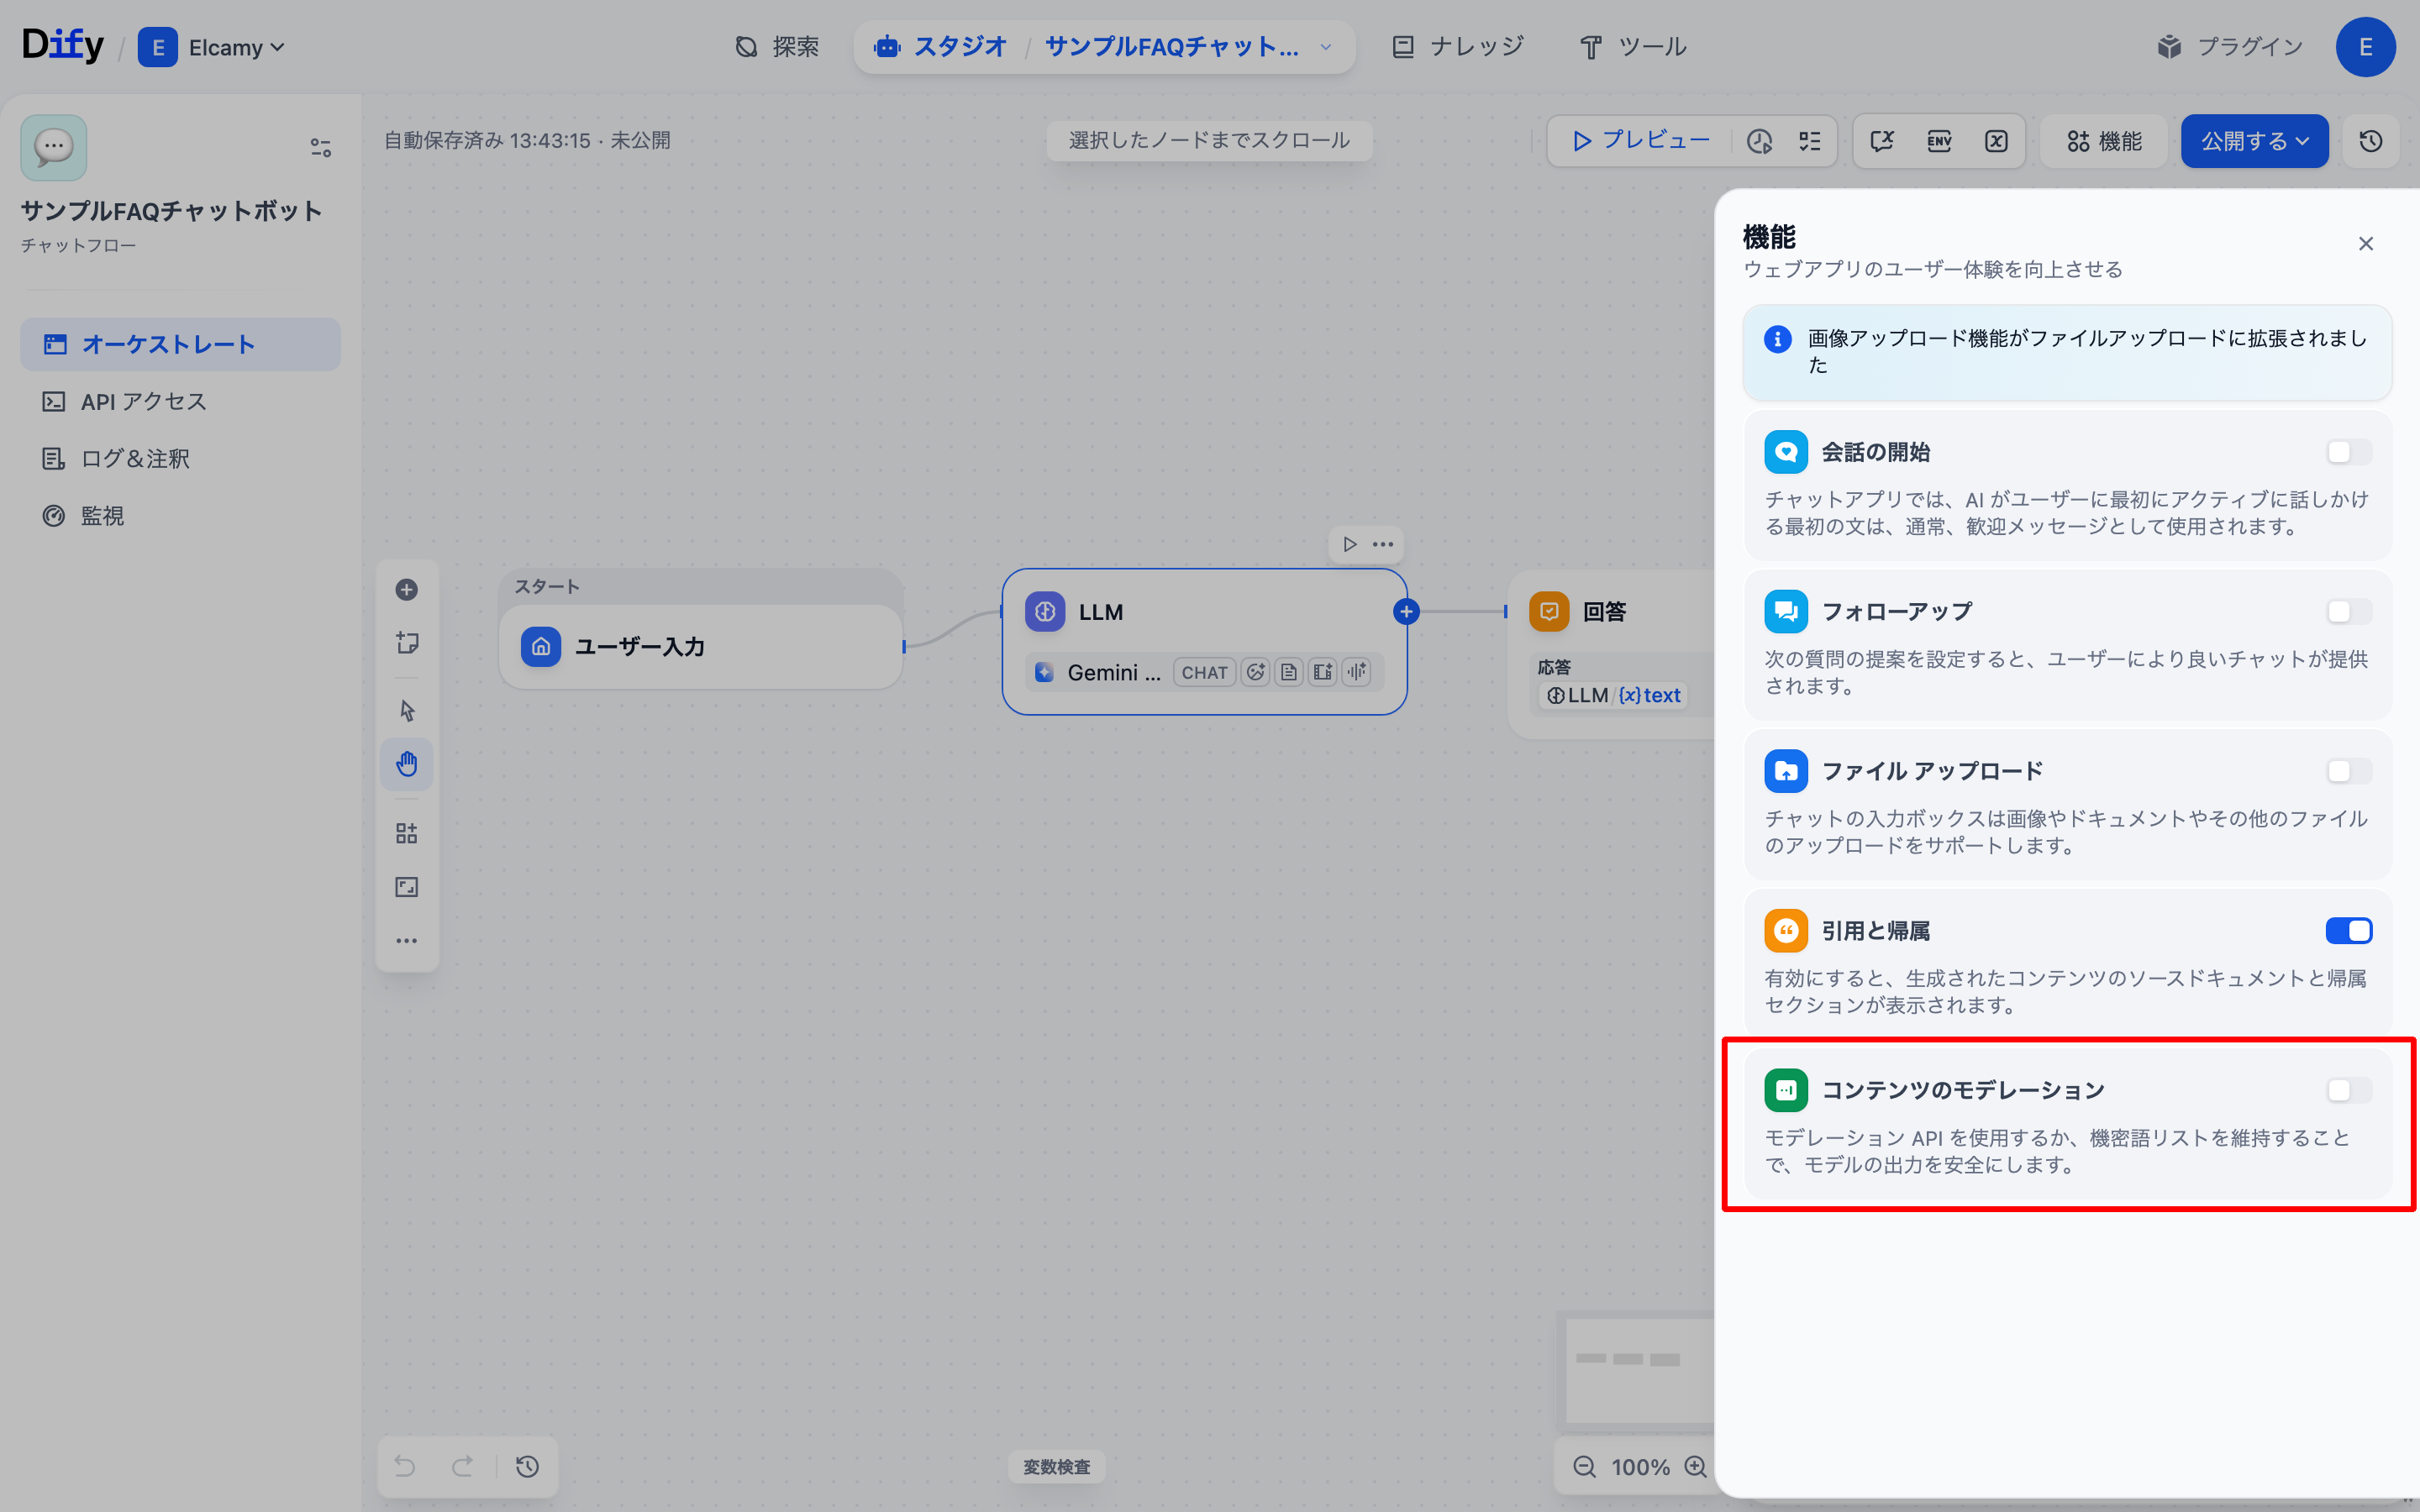Image resolution: width=2420 pixels, height=1512 pixels.
Task: Expand the サンプルFAQチャット app switcher chevron
Action: 1326,47
